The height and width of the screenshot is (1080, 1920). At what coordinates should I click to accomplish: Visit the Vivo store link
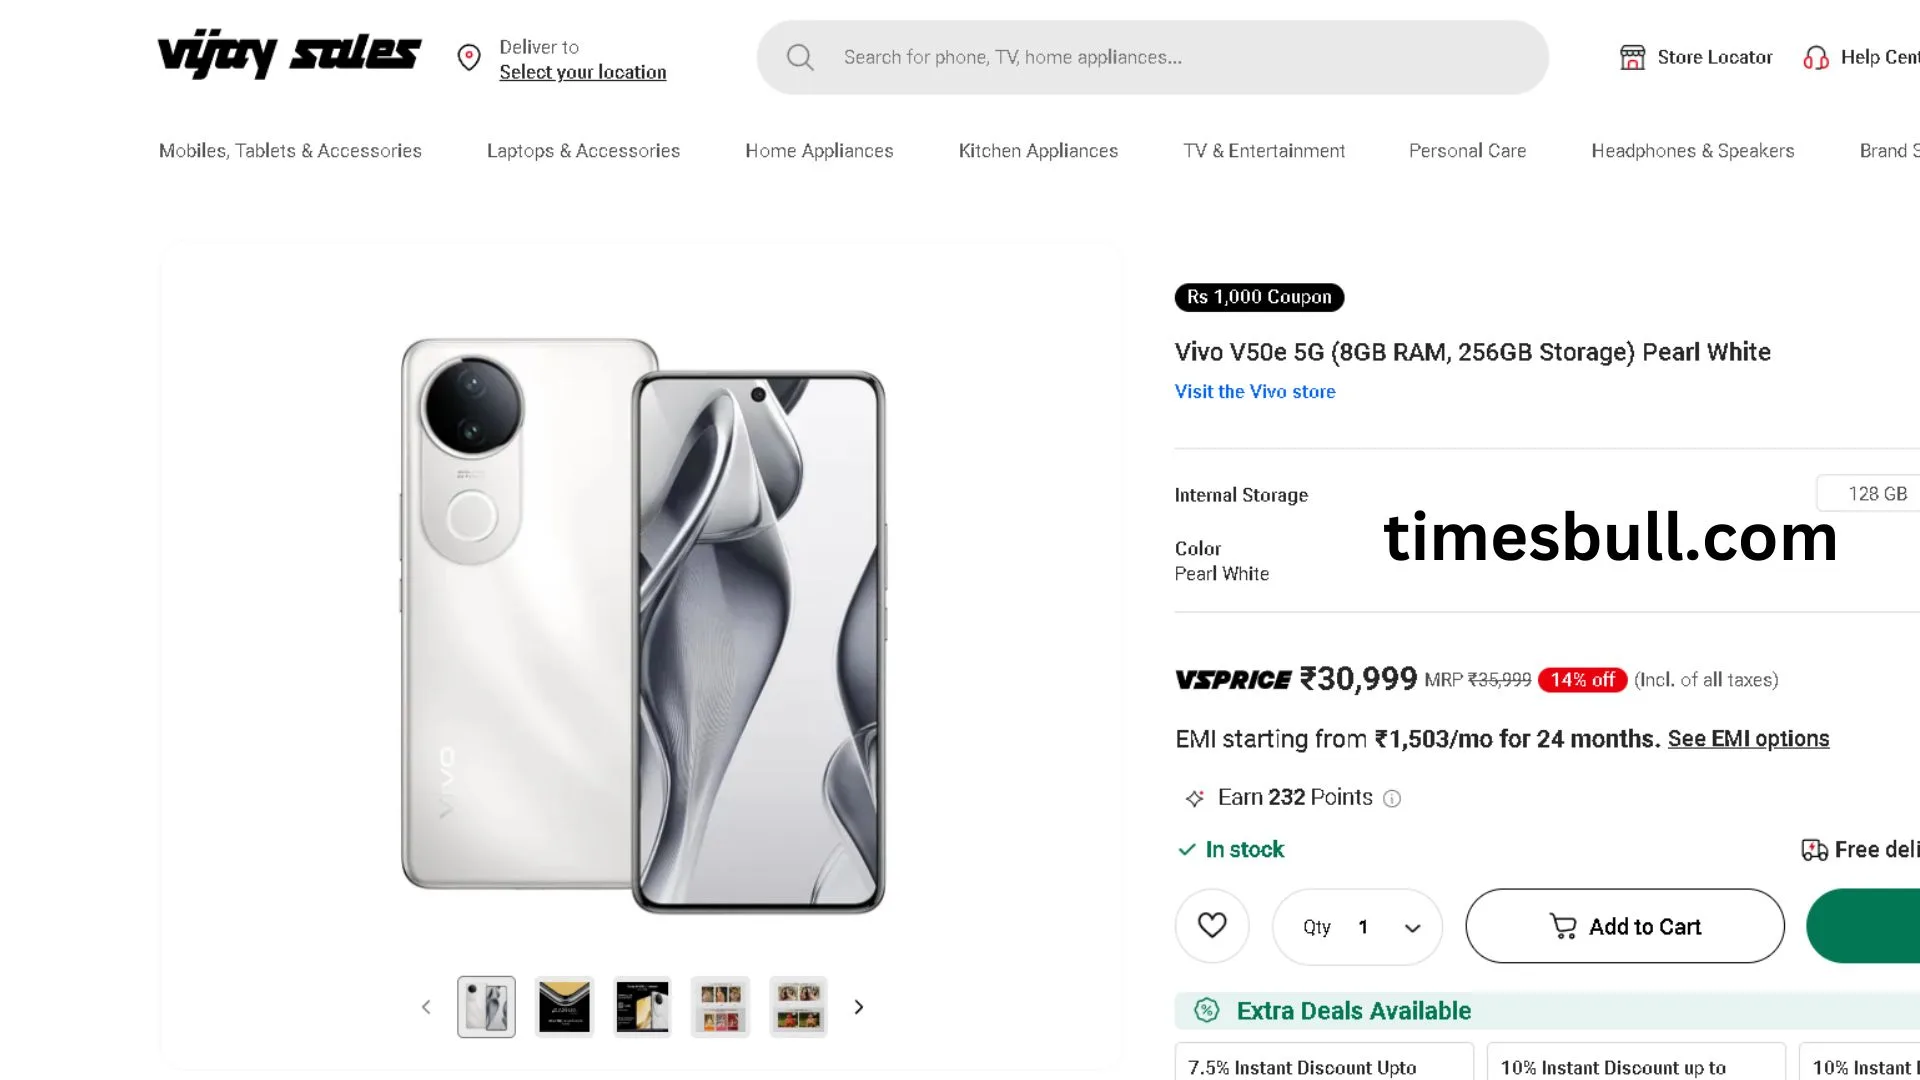point(1255,392)
